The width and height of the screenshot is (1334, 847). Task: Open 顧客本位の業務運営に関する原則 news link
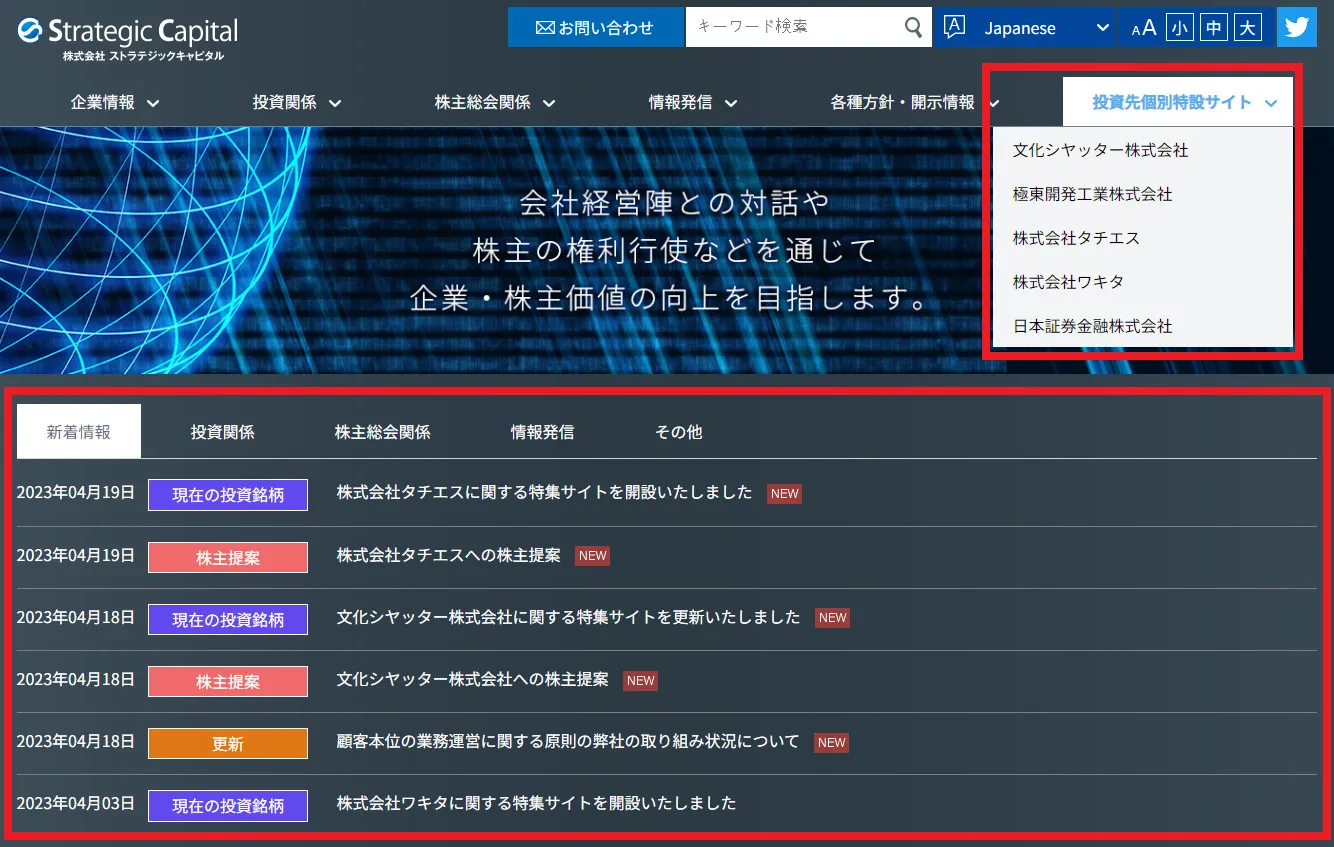pos(568,741)
